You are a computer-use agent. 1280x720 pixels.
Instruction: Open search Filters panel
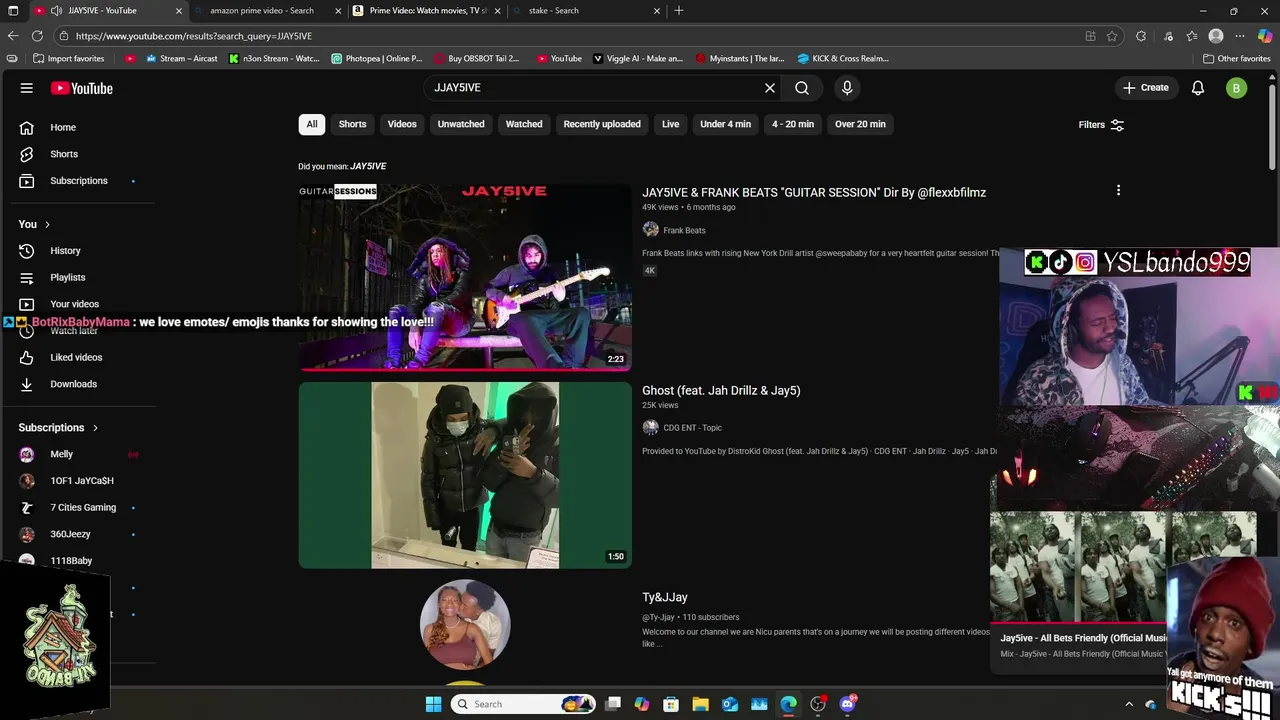pos(1101,125)
